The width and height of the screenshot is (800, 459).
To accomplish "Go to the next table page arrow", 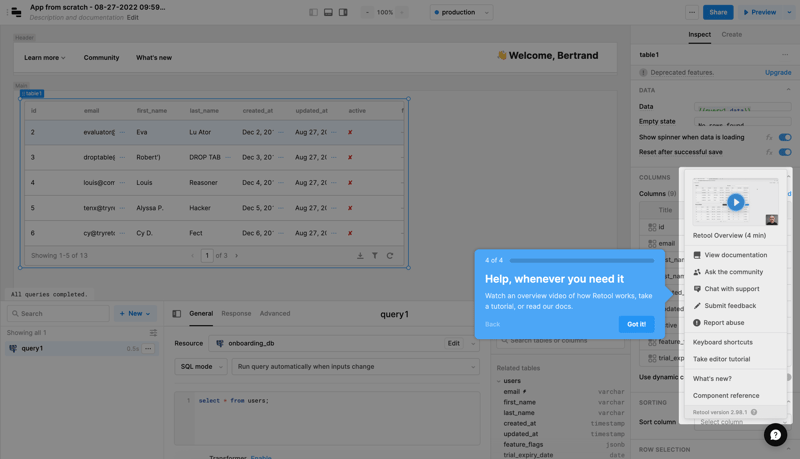I will (236, 256).
